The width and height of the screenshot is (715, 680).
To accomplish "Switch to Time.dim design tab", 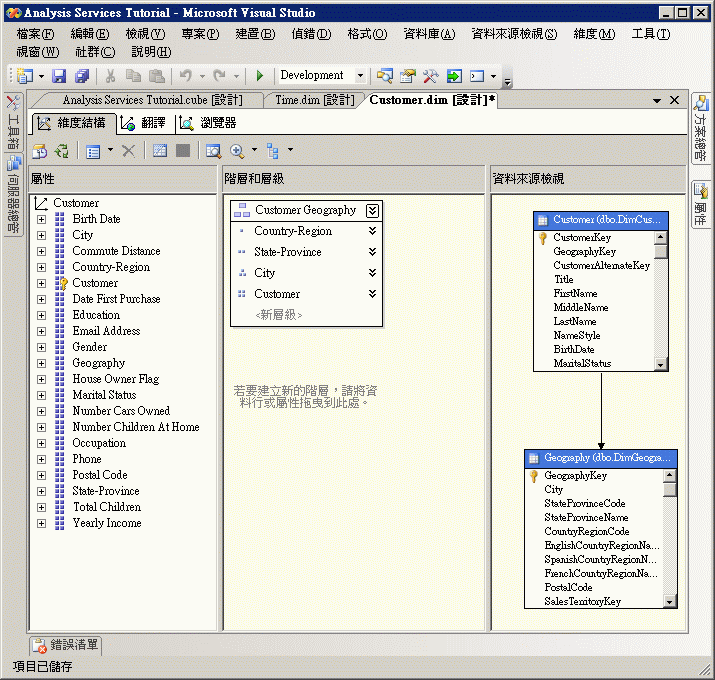I will 315,100.
